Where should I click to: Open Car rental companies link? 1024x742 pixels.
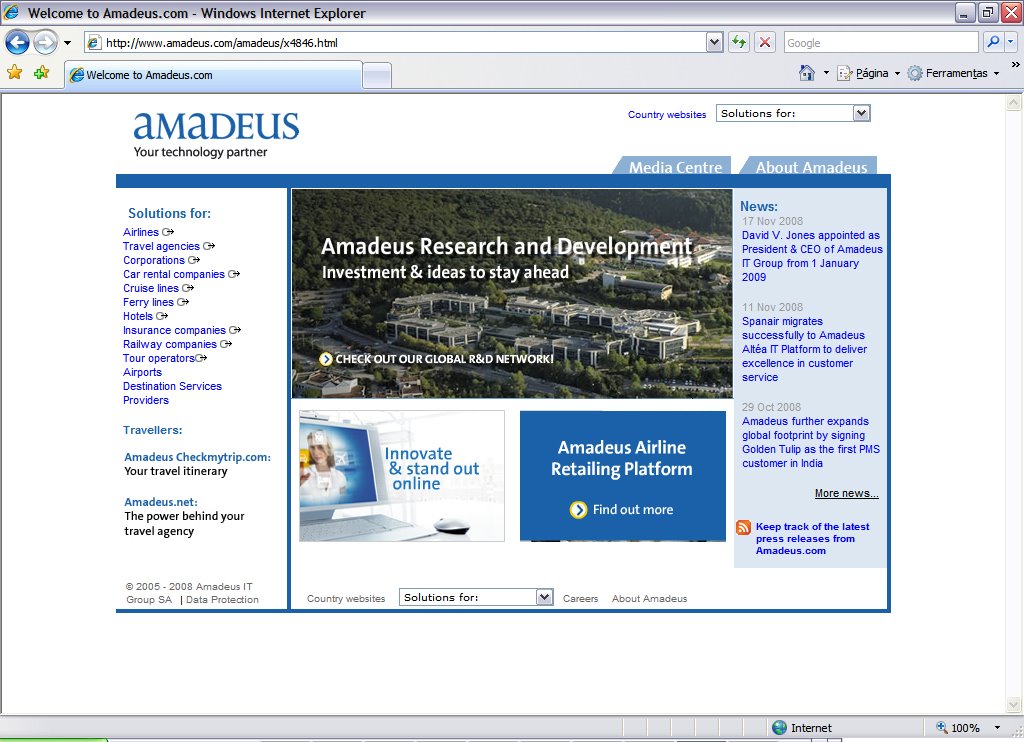click(x=174, y=274)
